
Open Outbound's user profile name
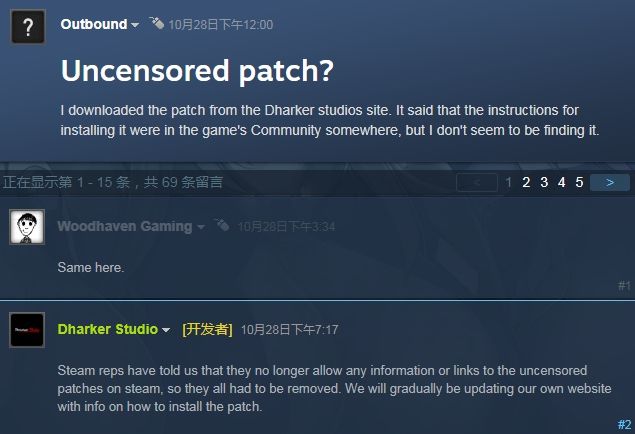click(x=94, y=24)
